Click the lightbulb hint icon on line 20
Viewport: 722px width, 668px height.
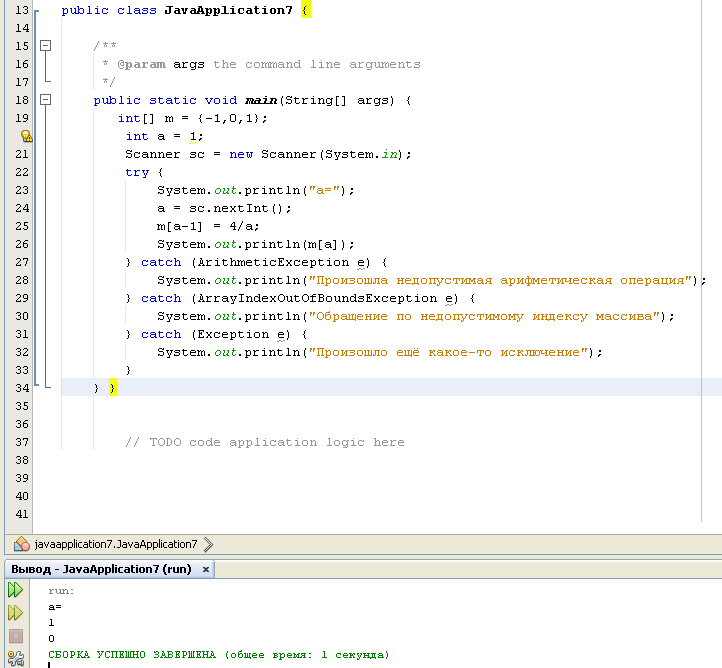(x=26, y=136)
